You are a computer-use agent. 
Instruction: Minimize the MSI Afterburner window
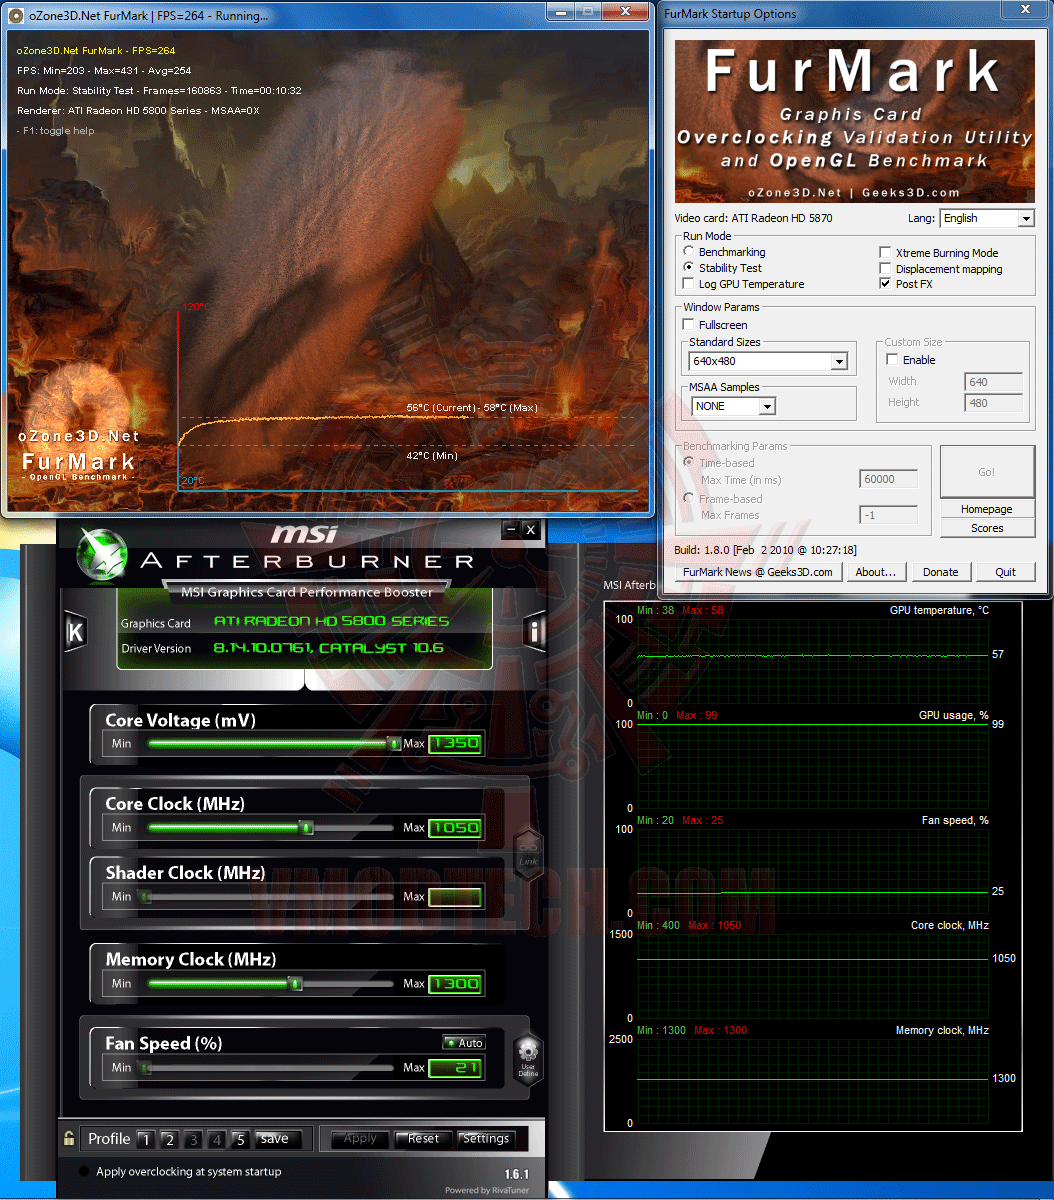click(x=512, y=529)
